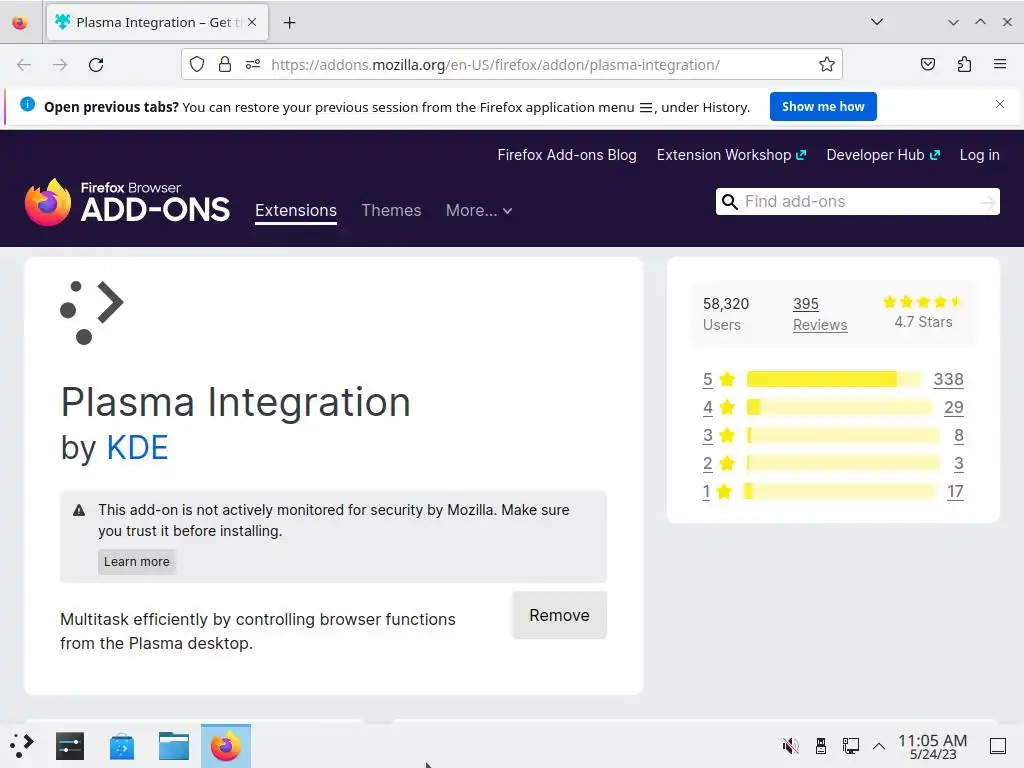Viewport: 1024px width, 768px height.
Task: Open the Firefox application hamburger menu
Action: point(999,64)
